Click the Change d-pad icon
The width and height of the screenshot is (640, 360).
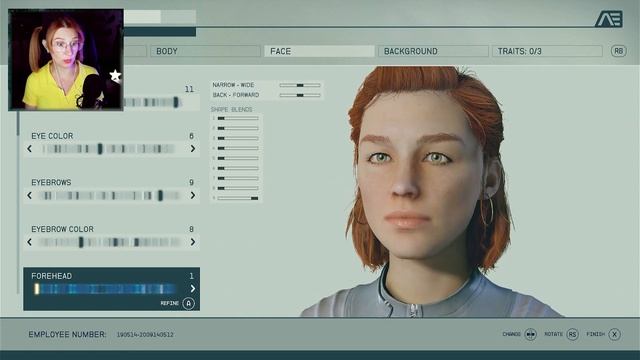pos(531,334)
